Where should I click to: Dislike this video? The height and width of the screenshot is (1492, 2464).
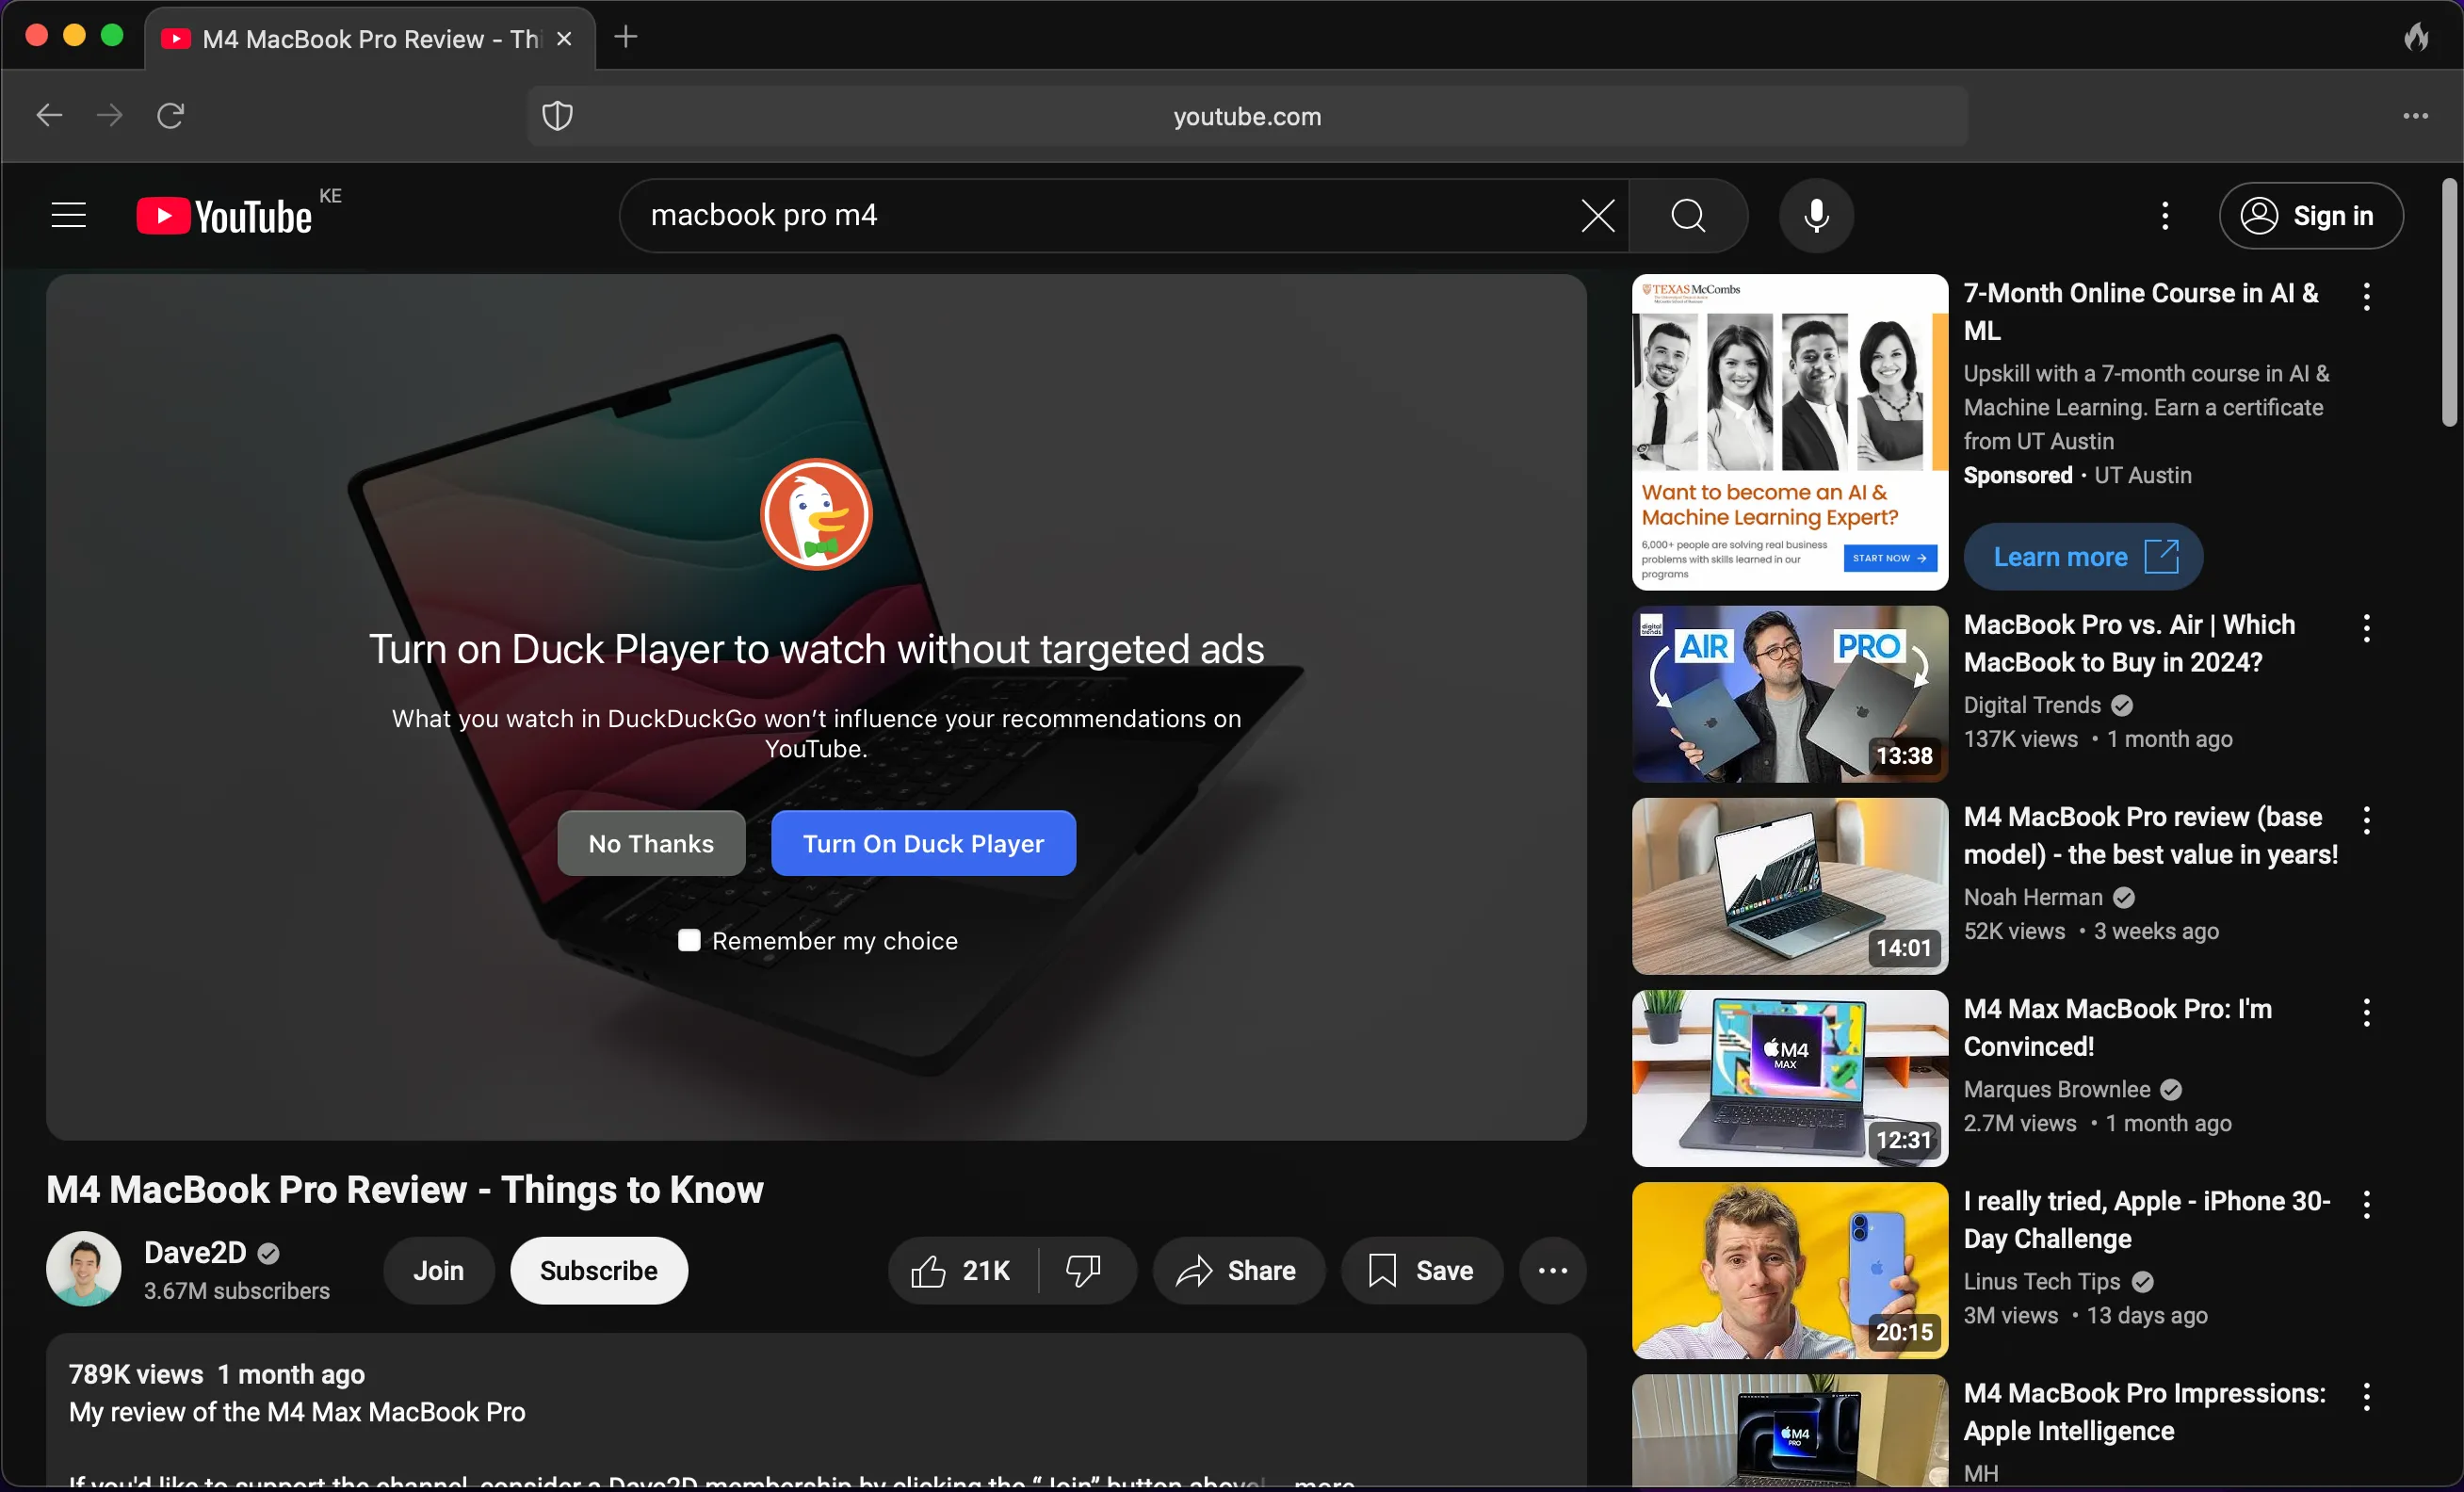(1084, 1270)
